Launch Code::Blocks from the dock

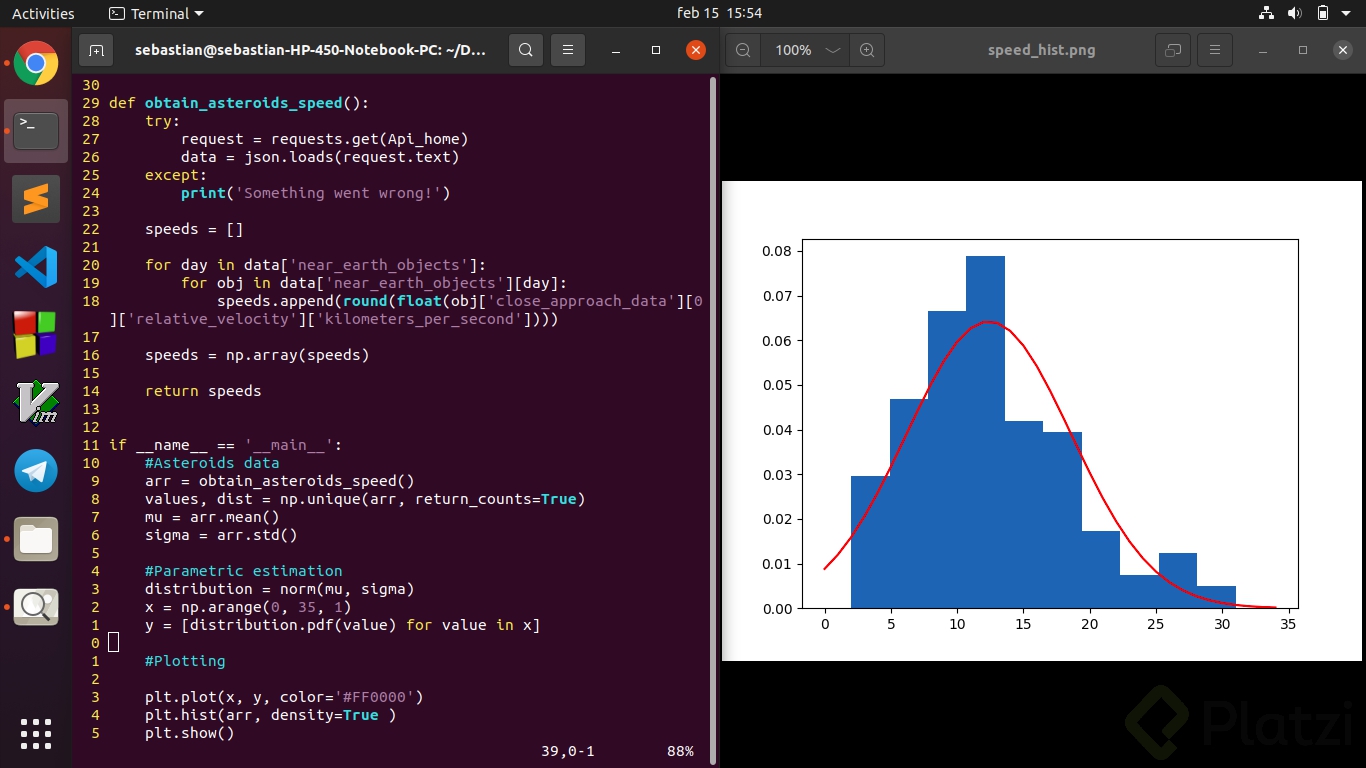coord(36,335)
